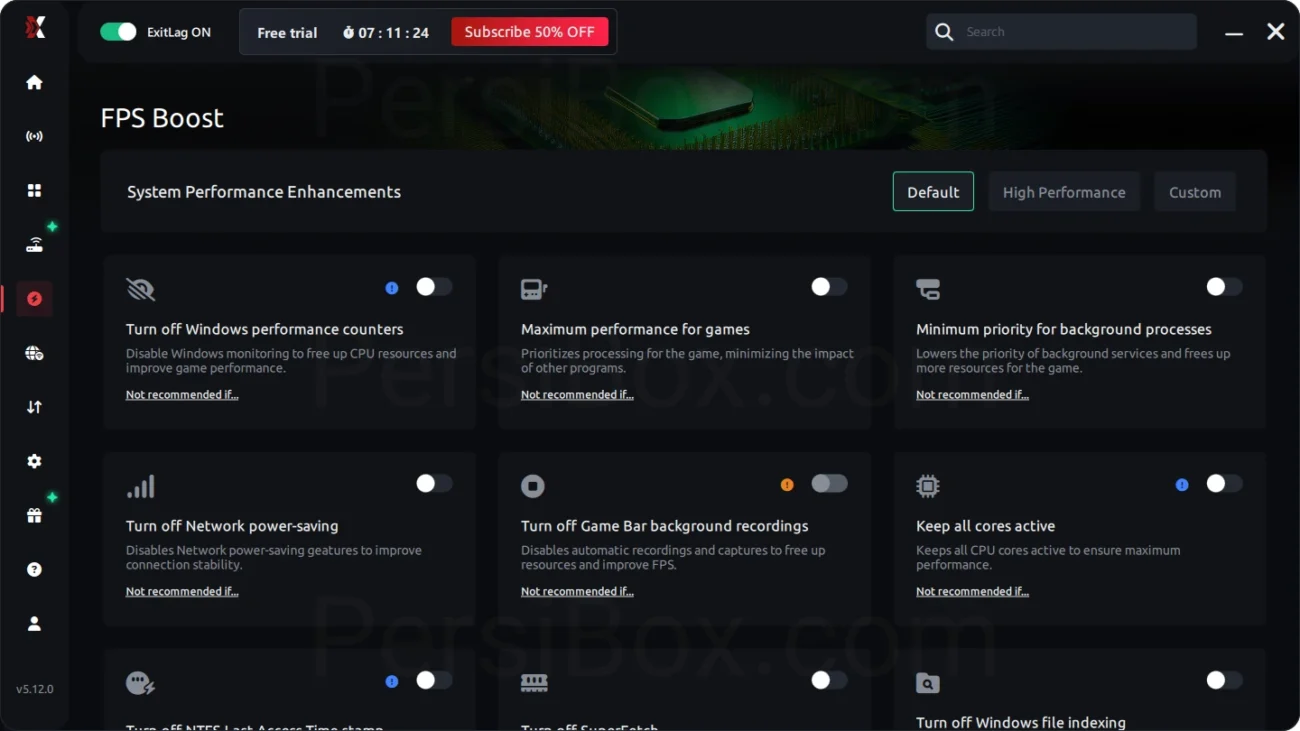
Task: Go to Home in sidebar
Action: pyautogui.click(x=35, y=82)
